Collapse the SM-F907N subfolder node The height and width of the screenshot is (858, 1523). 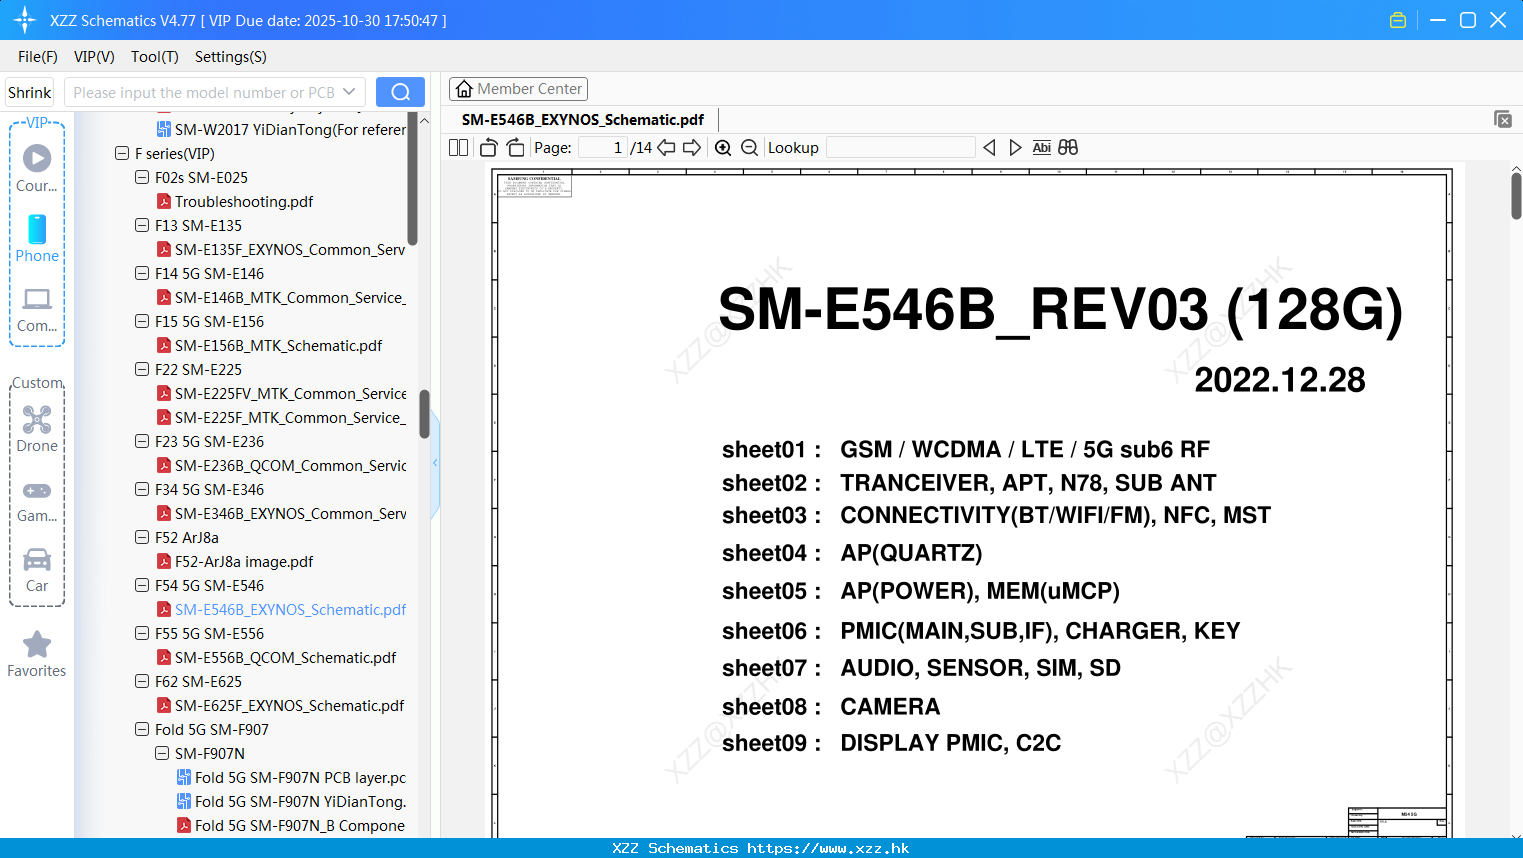[162, 753]
